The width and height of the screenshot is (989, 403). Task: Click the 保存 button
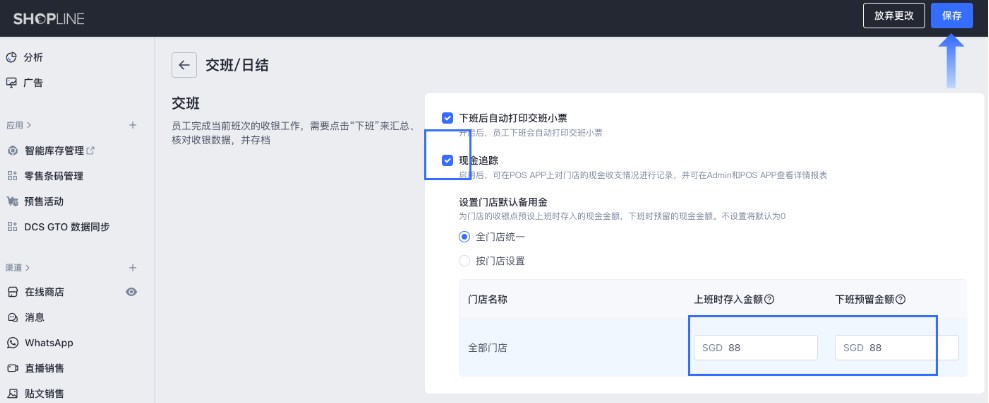point(951,16)
